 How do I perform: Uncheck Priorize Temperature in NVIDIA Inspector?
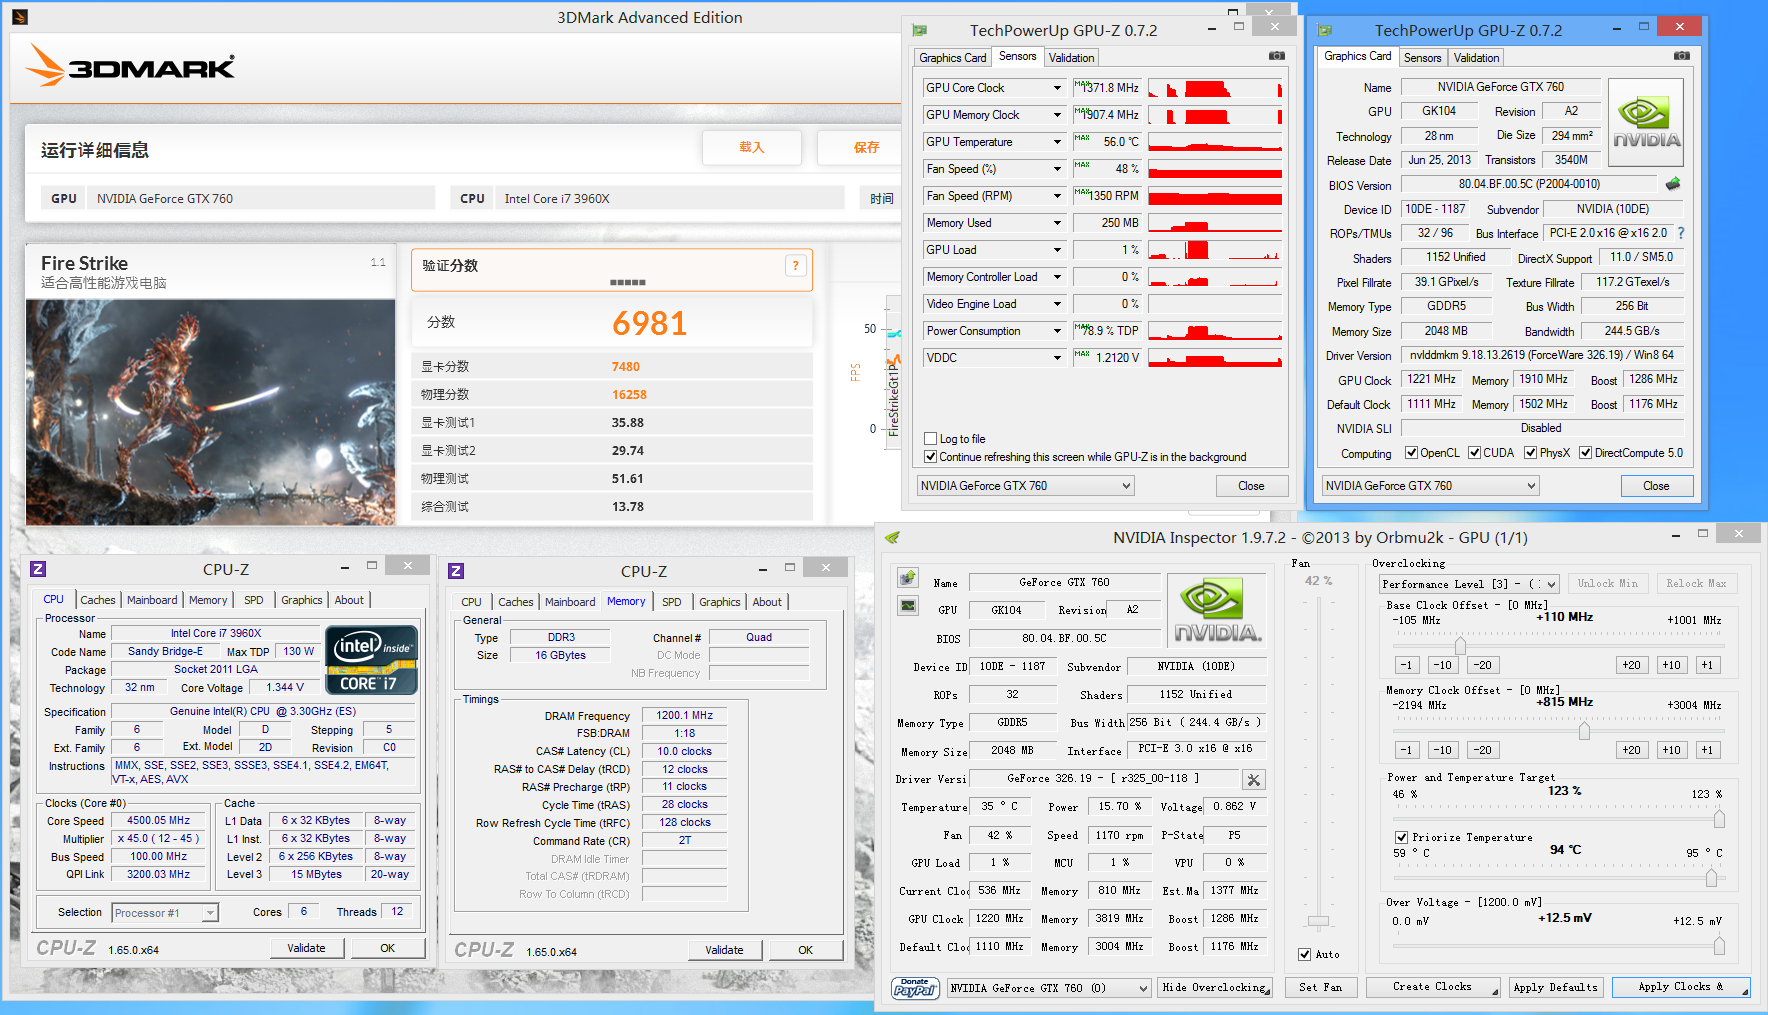click(1402, 837)
